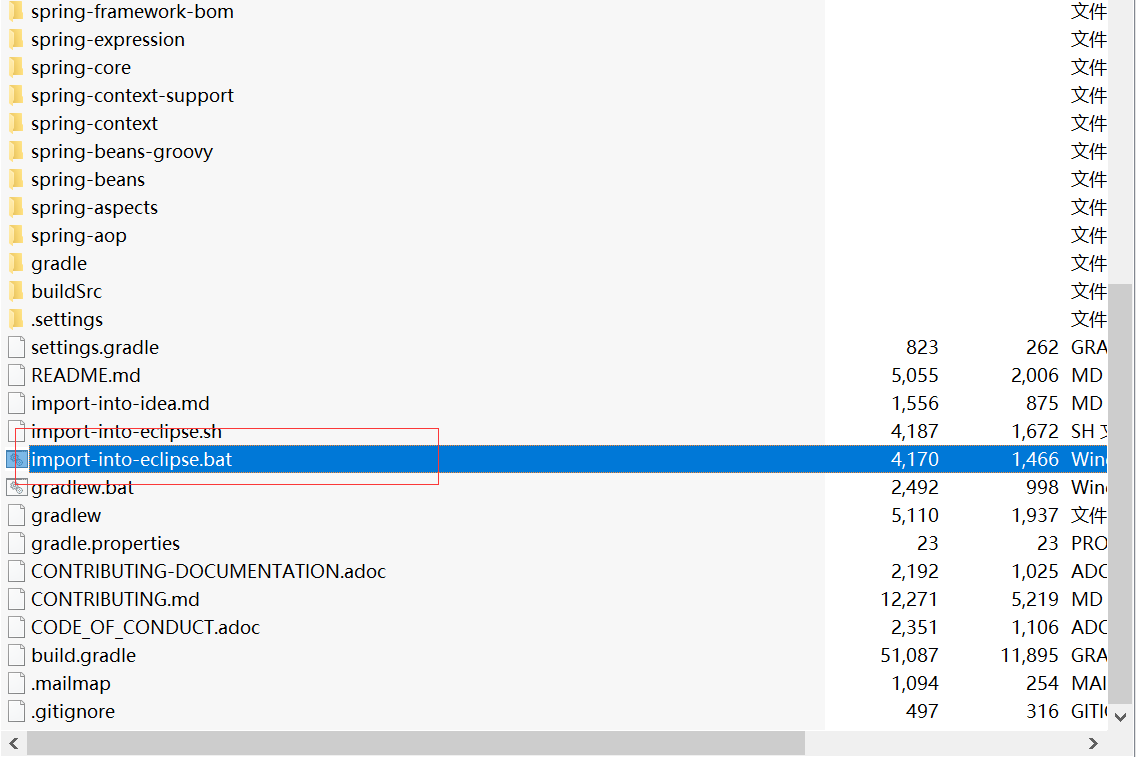Click the horizontal scrollbar right arrow

1093,743
